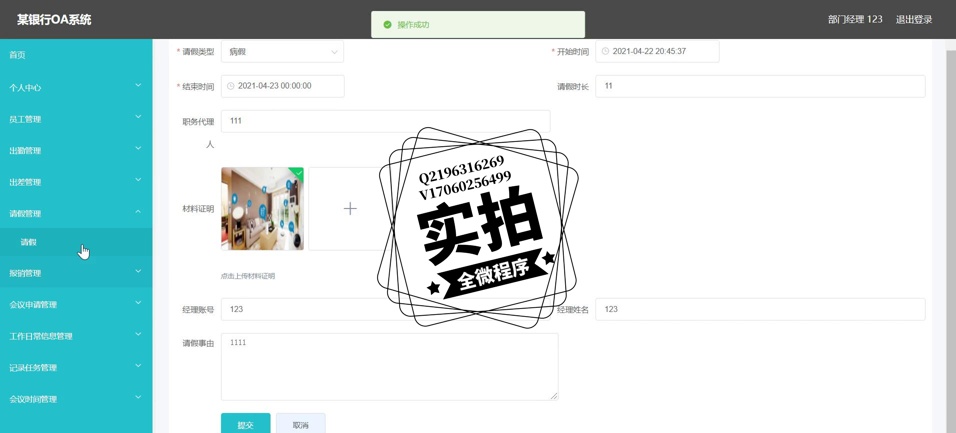This screenshot has width=956, height=433.
Task: Click the 取消 cancel button
Action: tap(300, 424)
